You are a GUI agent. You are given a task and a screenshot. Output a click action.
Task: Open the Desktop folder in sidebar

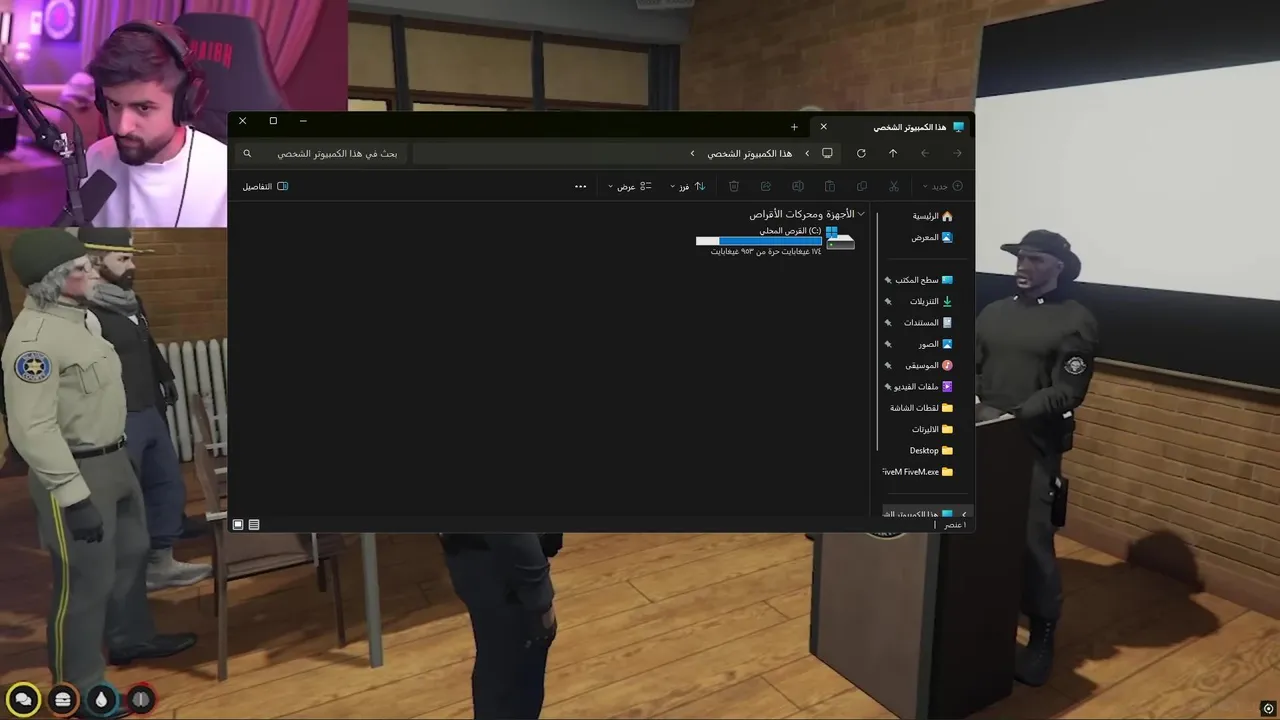931,450
